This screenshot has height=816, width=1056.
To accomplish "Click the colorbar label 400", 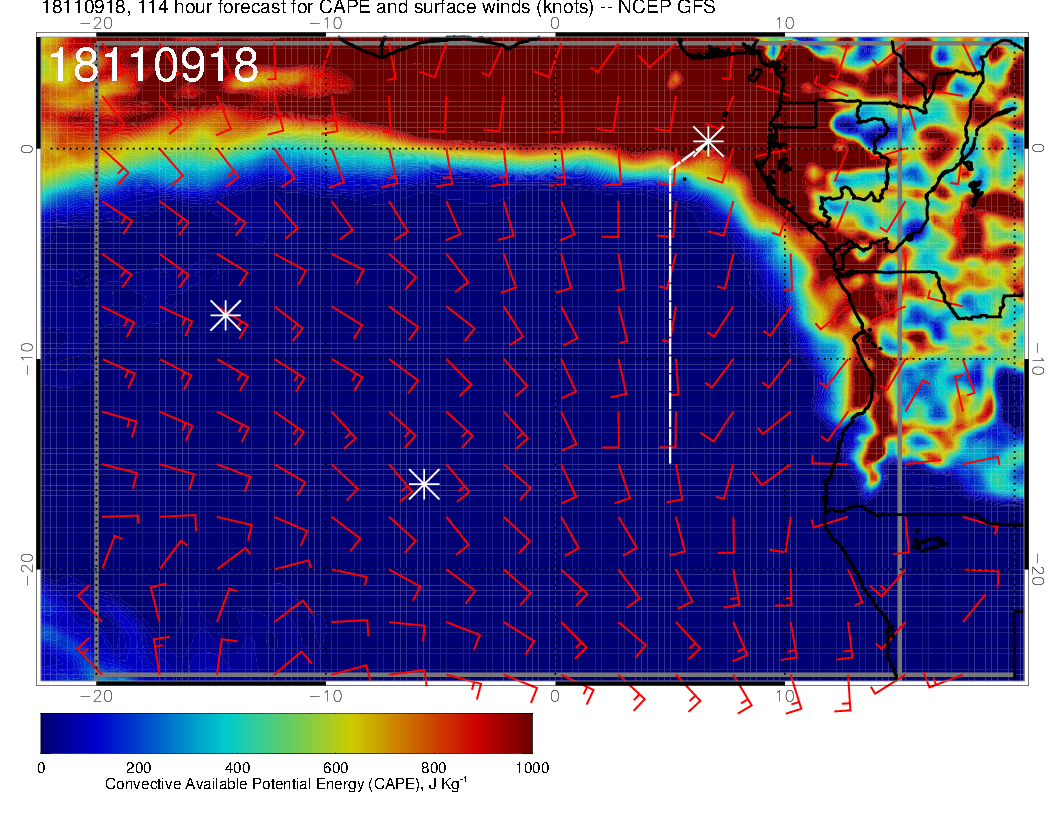I will point(237,768).
